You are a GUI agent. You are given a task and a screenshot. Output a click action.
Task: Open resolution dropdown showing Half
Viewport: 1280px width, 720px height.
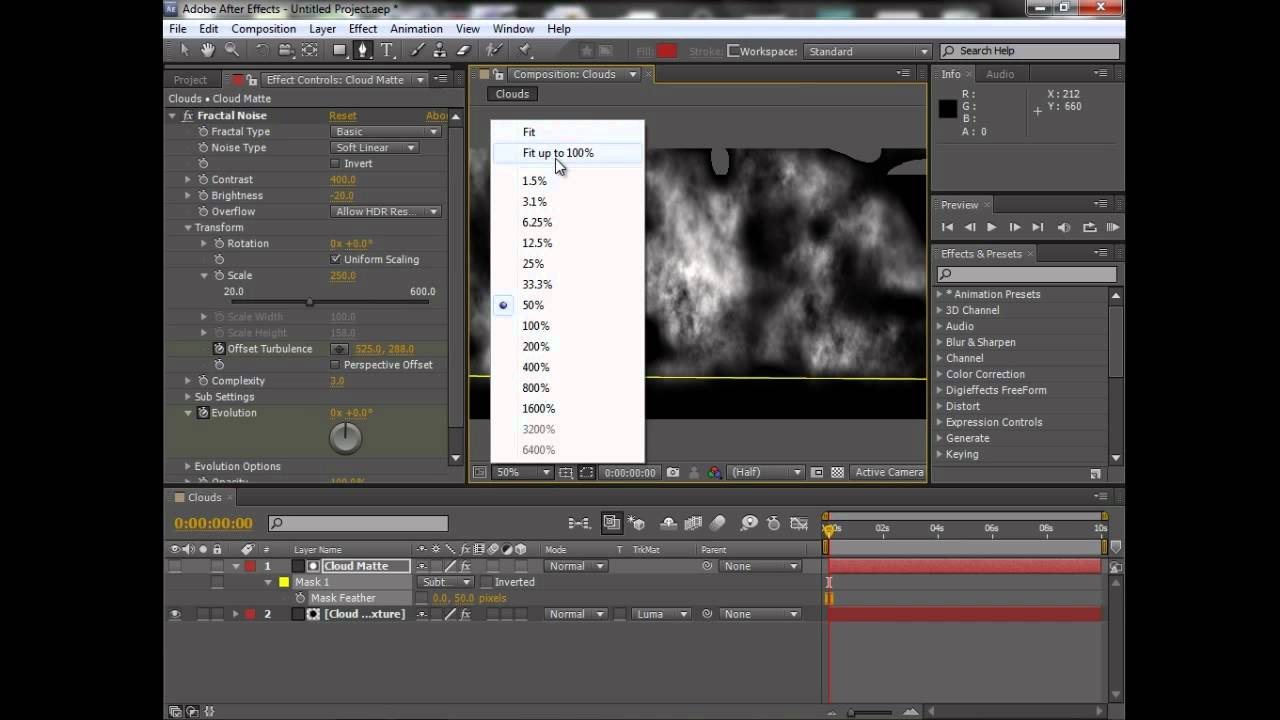tap(767, 473)
